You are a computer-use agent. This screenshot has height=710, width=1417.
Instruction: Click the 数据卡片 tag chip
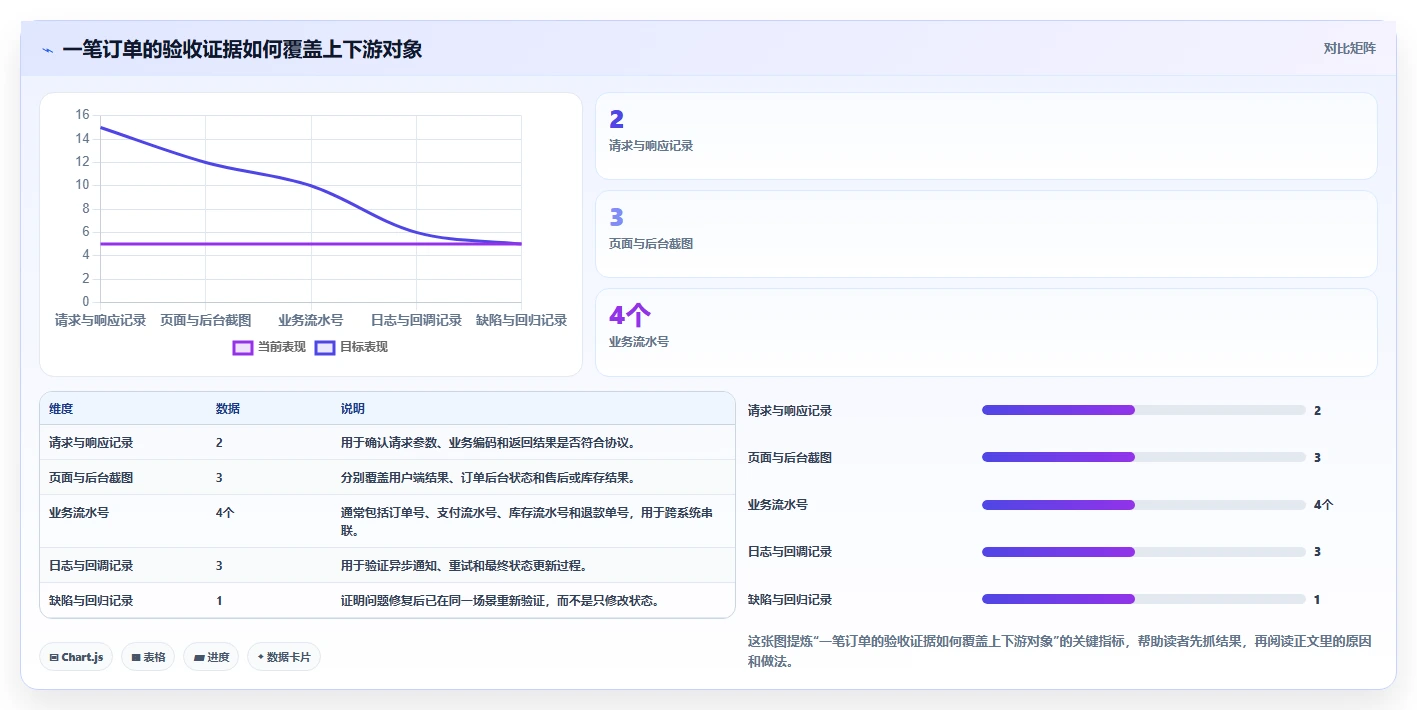284,657
